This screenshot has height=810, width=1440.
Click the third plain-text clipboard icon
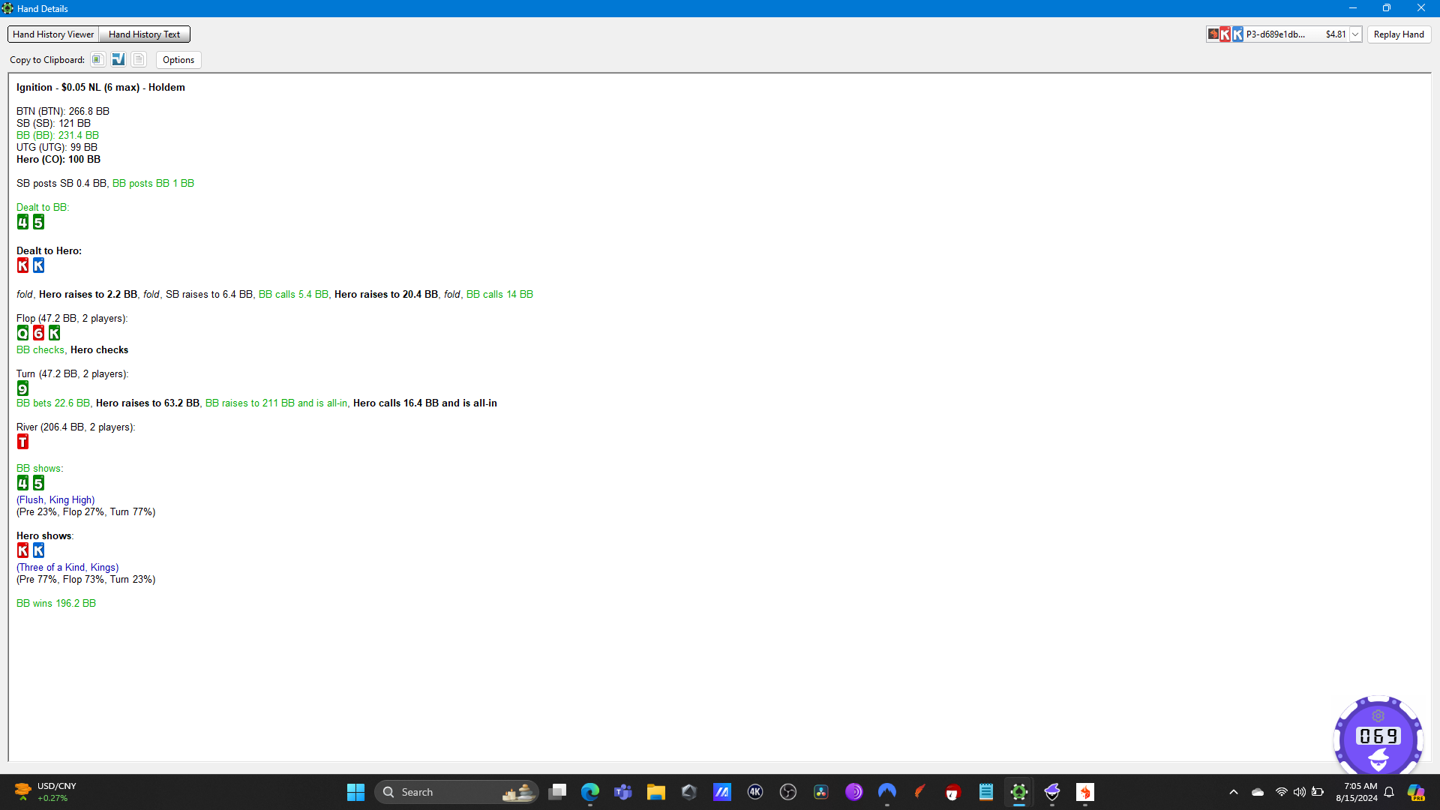tap(139, 60)
